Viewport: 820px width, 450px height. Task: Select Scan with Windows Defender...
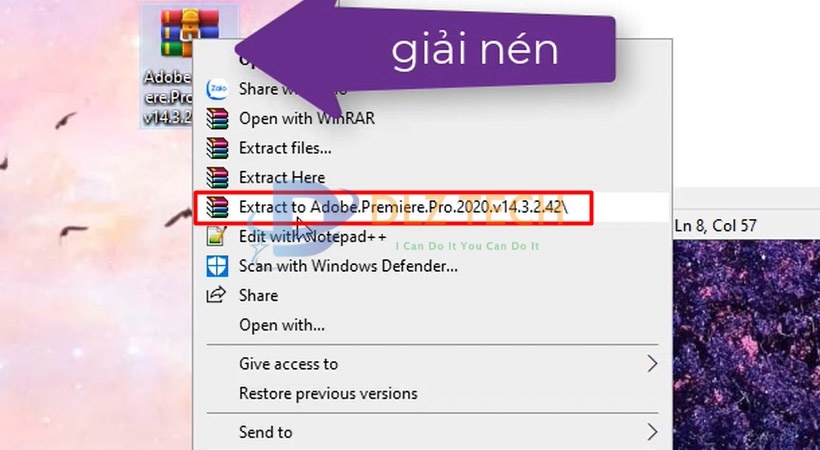click(348, 266)
